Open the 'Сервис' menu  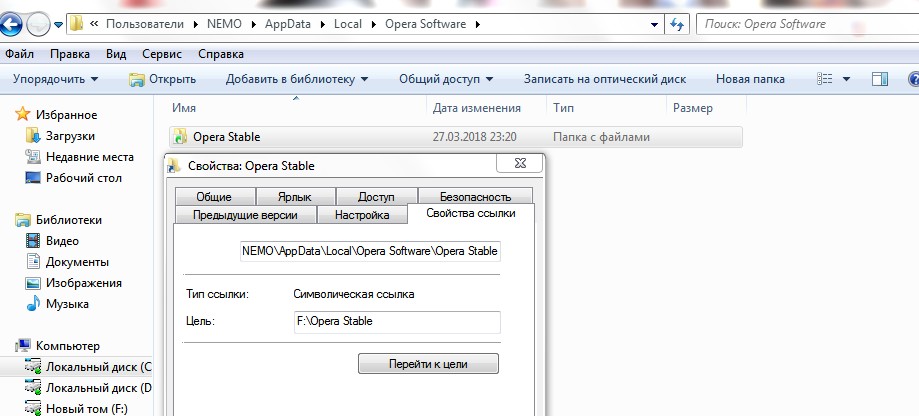162,54
